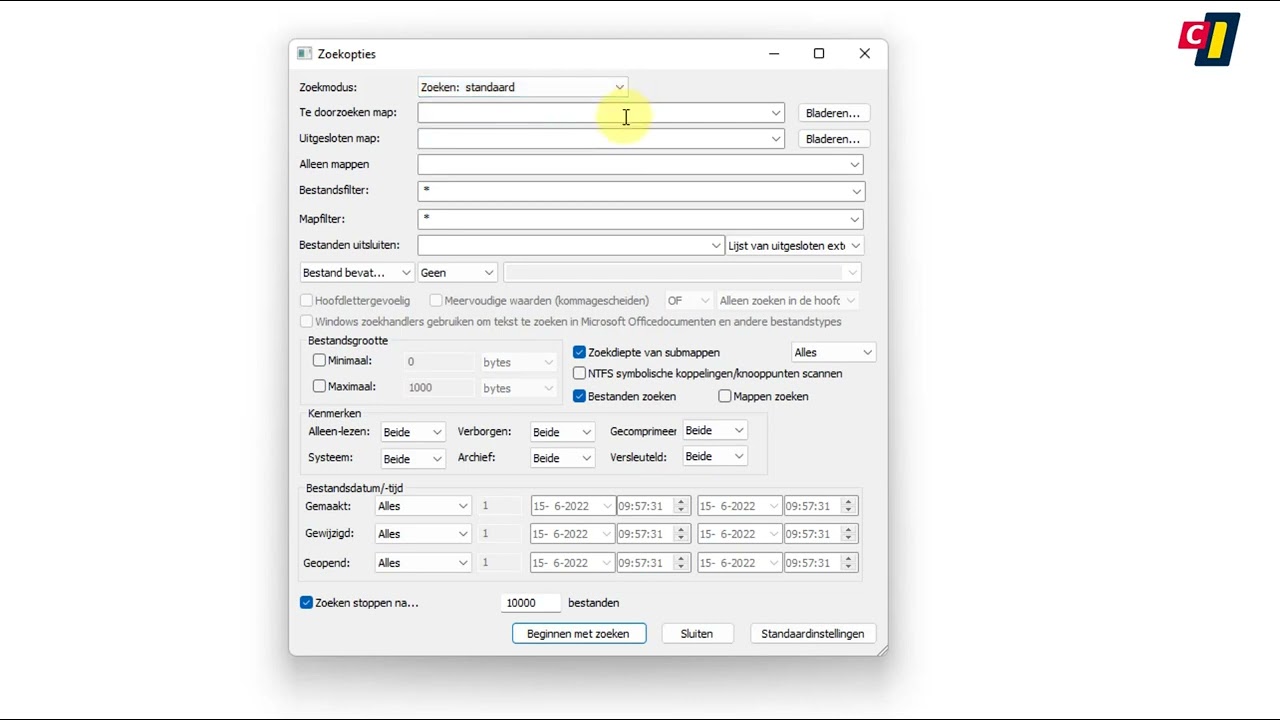Click the Standaardinstellingen button
Viewport: 1280px width, 720px height.
[812, 634]
